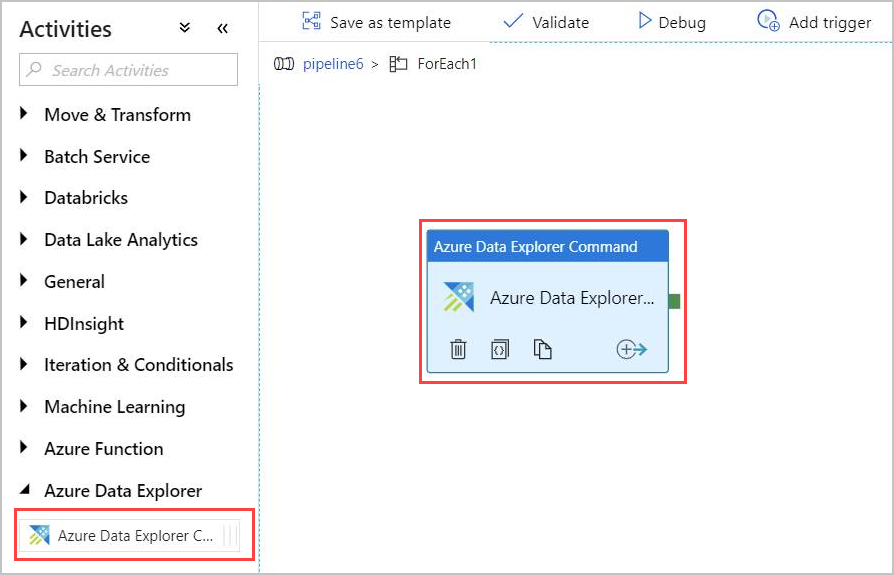Click Add trigger button text

[830, 23]
